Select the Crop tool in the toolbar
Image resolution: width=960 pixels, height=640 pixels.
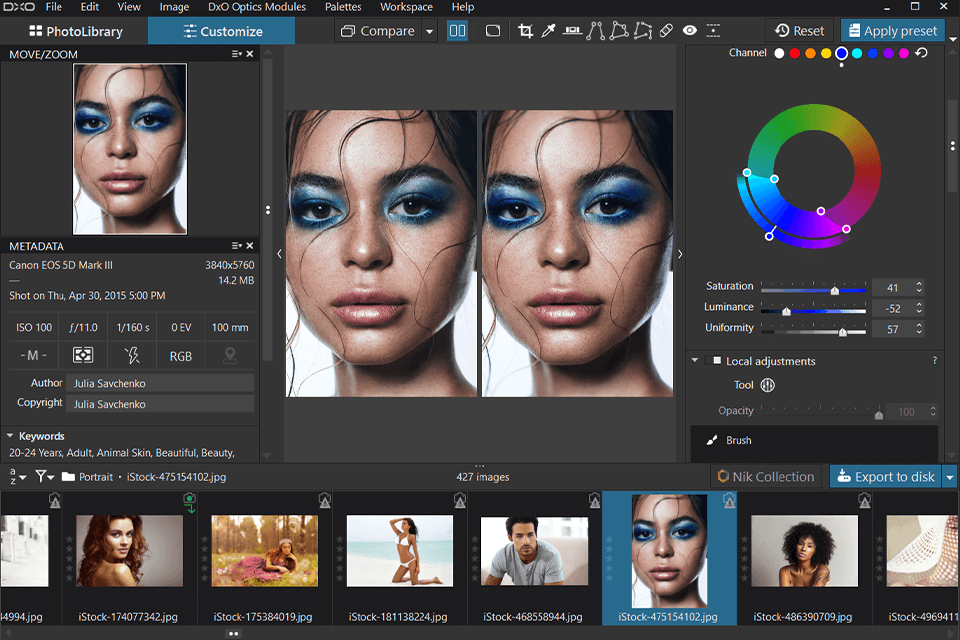(x=526, y=31)
